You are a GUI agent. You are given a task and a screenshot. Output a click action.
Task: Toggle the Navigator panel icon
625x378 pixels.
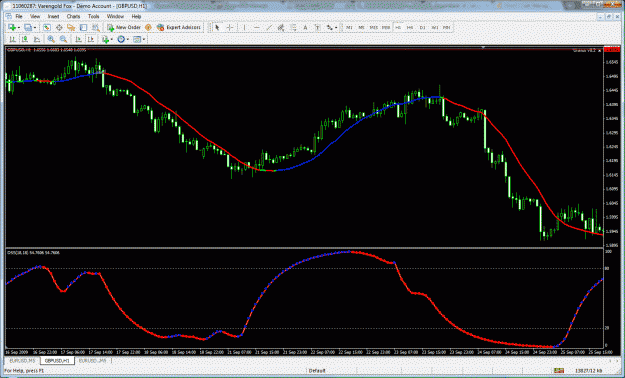[x=71, y=28]
